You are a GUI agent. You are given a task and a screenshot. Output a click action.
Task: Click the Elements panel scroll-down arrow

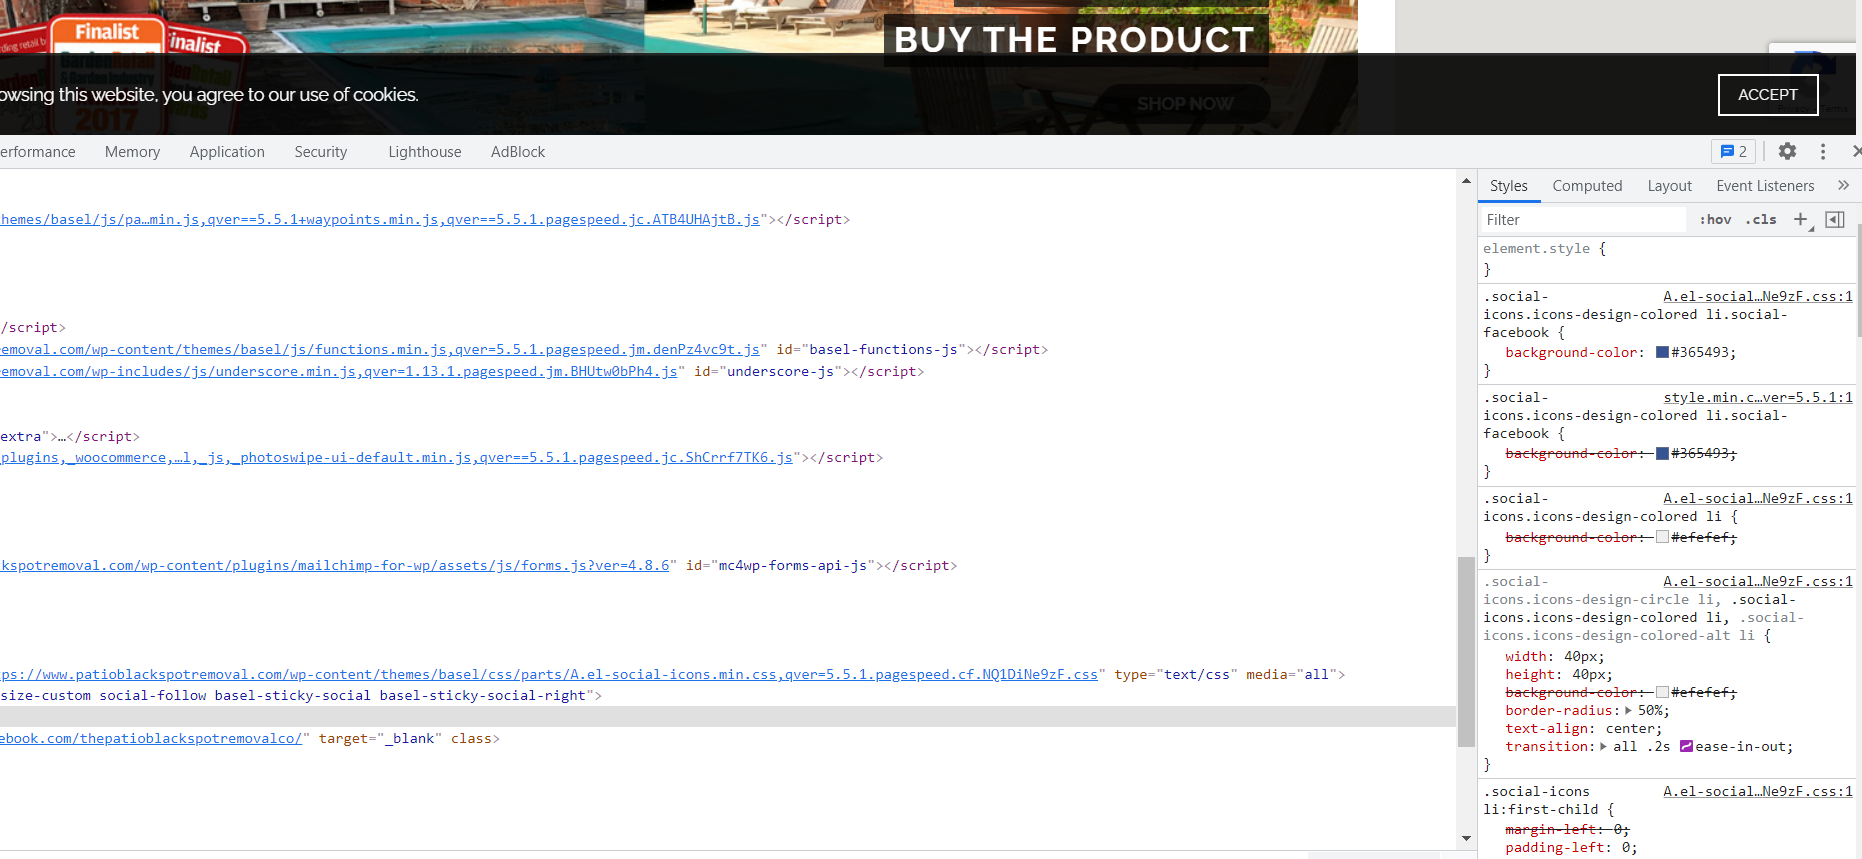tap(1466, 838)
